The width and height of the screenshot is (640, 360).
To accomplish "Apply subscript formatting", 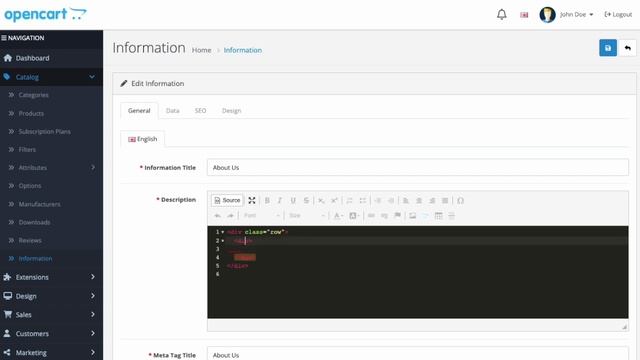I will click(321, 200).
